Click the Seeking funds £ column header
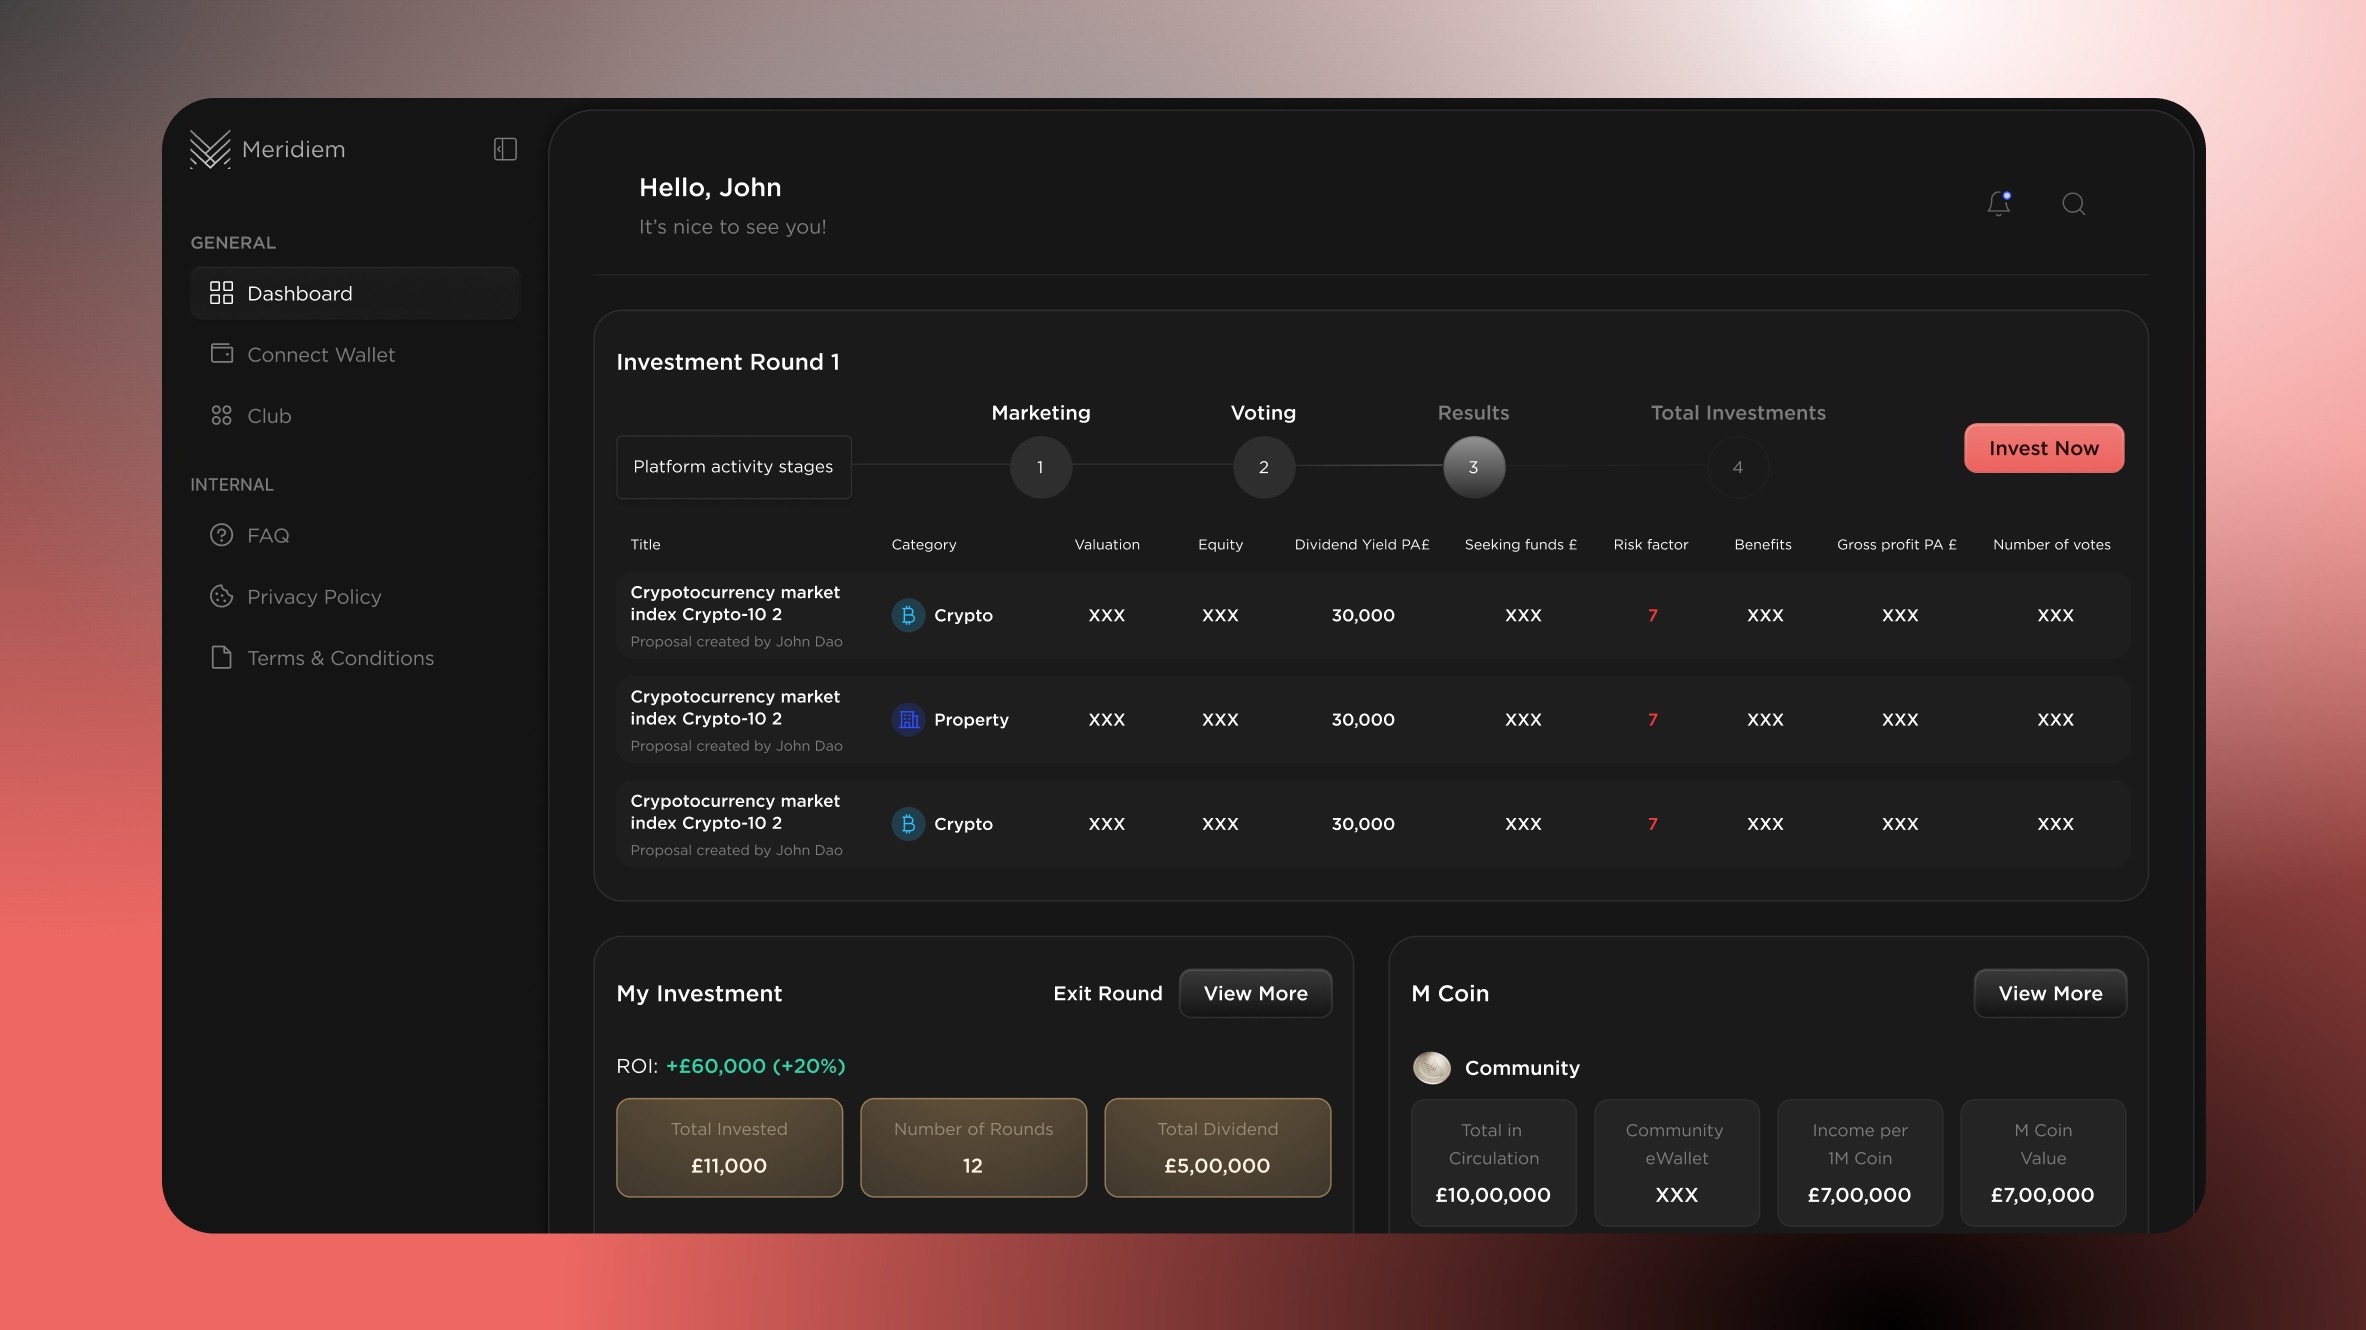The width and height of the screenshot is (2366, 1330). tap(1520, 544)
